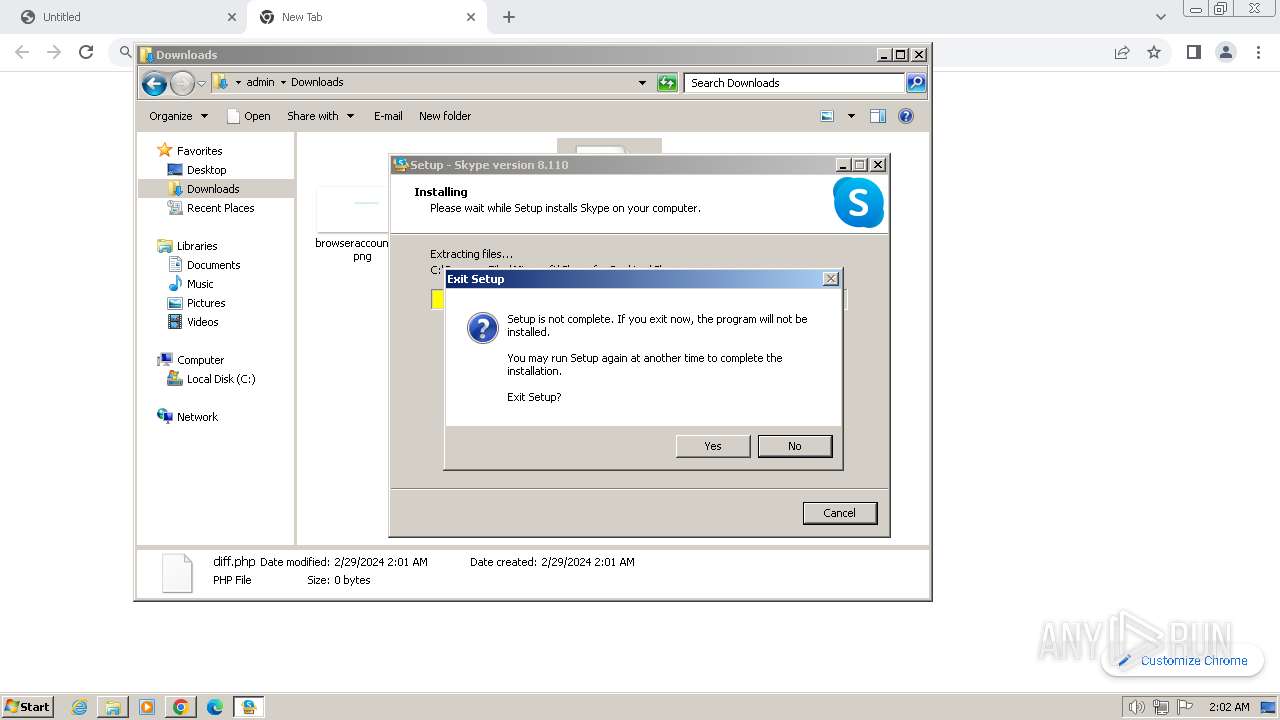This screenshot has height=720, width=1280.
Task: Choose No to continue Skype setup
Action: pyautogui.click(x=795, y=446)
